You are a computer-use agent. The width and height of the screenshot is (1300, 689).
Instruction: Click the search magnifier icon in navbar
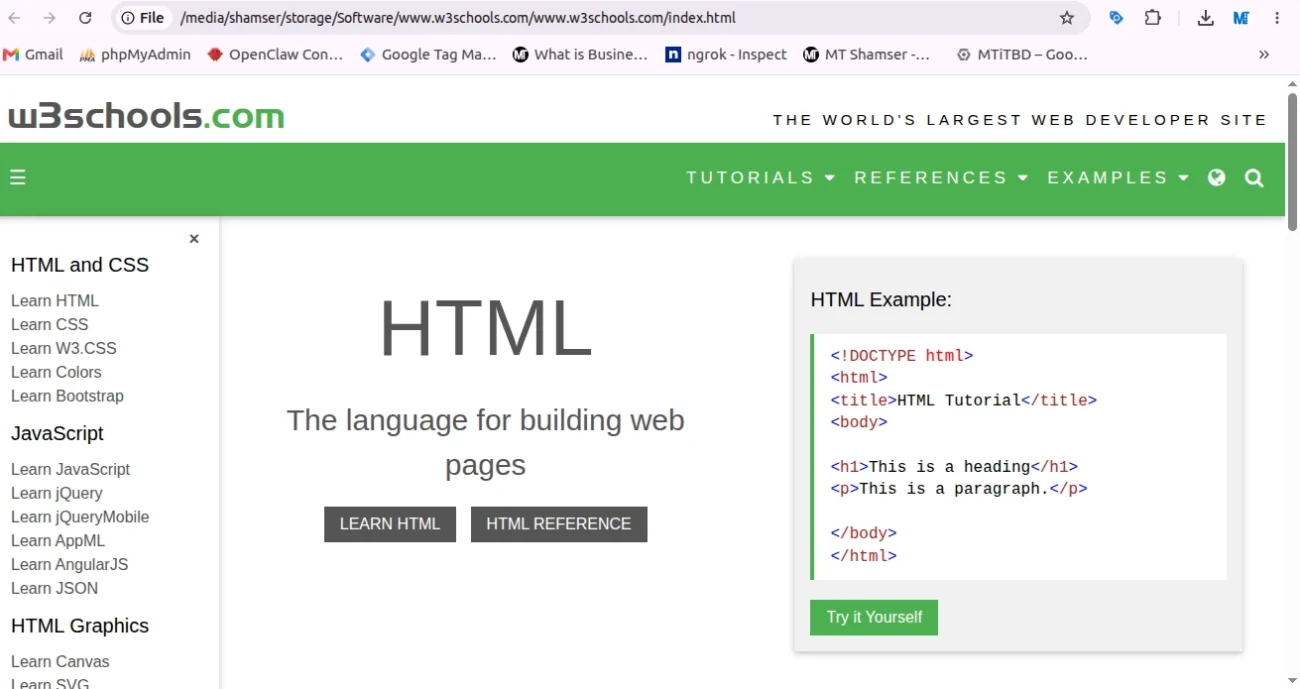click(1254, 178)
